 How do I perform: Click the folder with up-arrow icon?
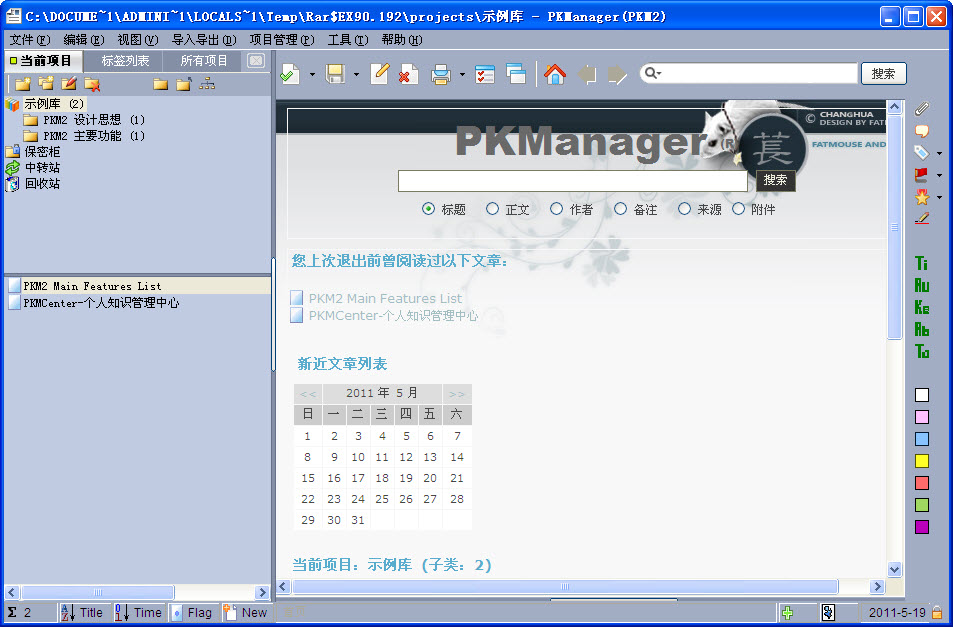tap(184, 83)
